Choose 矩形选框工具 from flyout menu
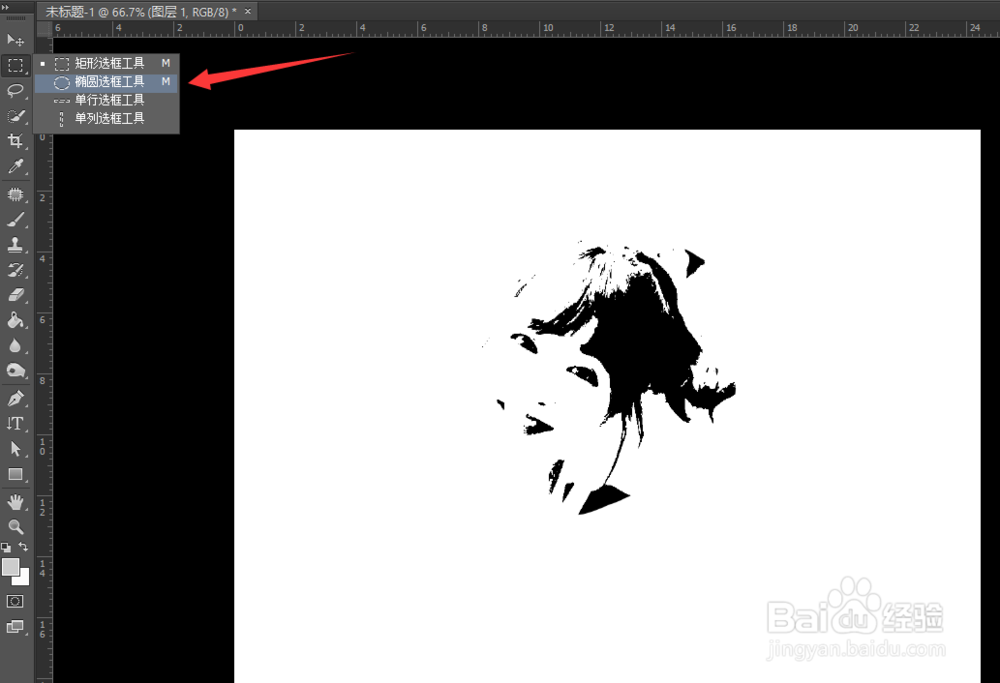This screenshot has width=1000, height=683. click(x=106, y=63)
